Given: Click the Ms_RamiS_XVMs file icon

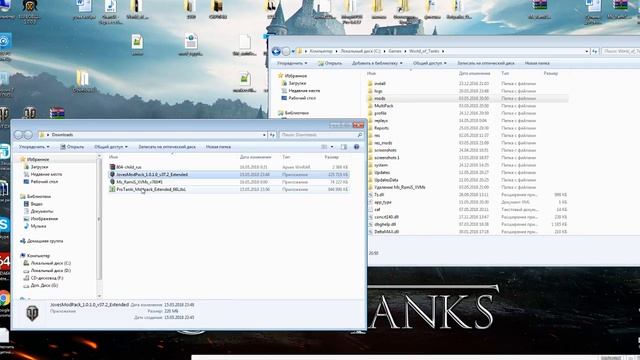Looking at the screenshot, I should pyautogui.click(x=112, y=182).
